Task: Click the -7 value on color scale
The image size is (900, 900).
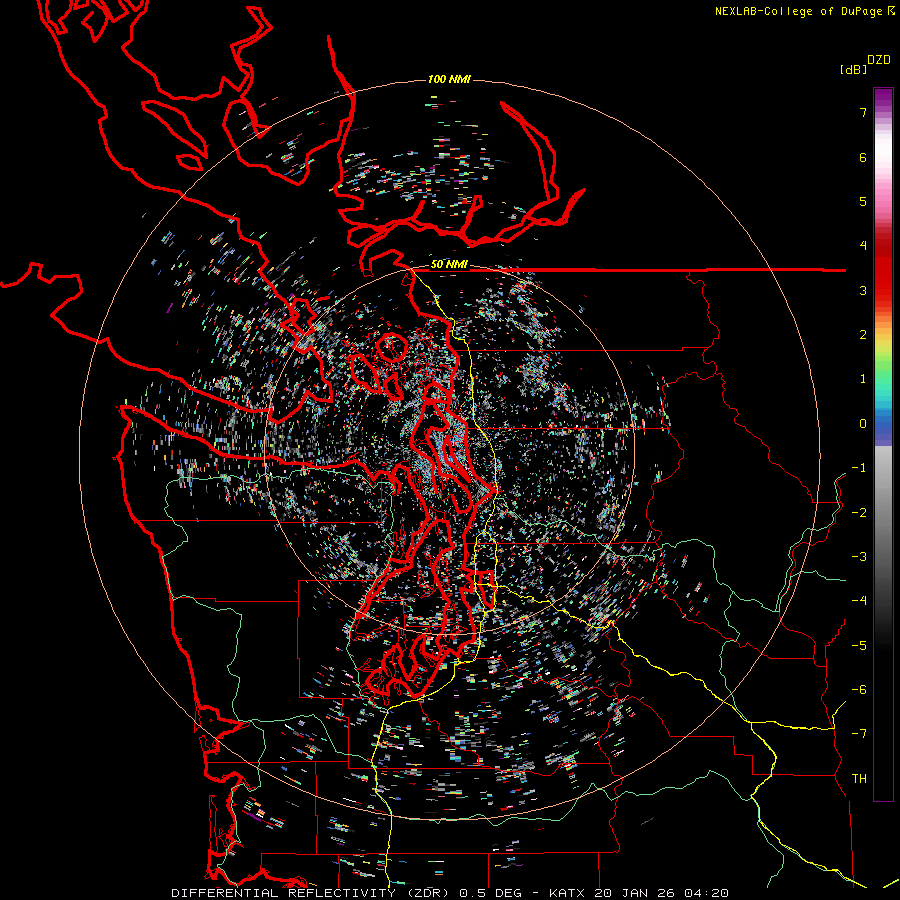Action: coord(859,734)
